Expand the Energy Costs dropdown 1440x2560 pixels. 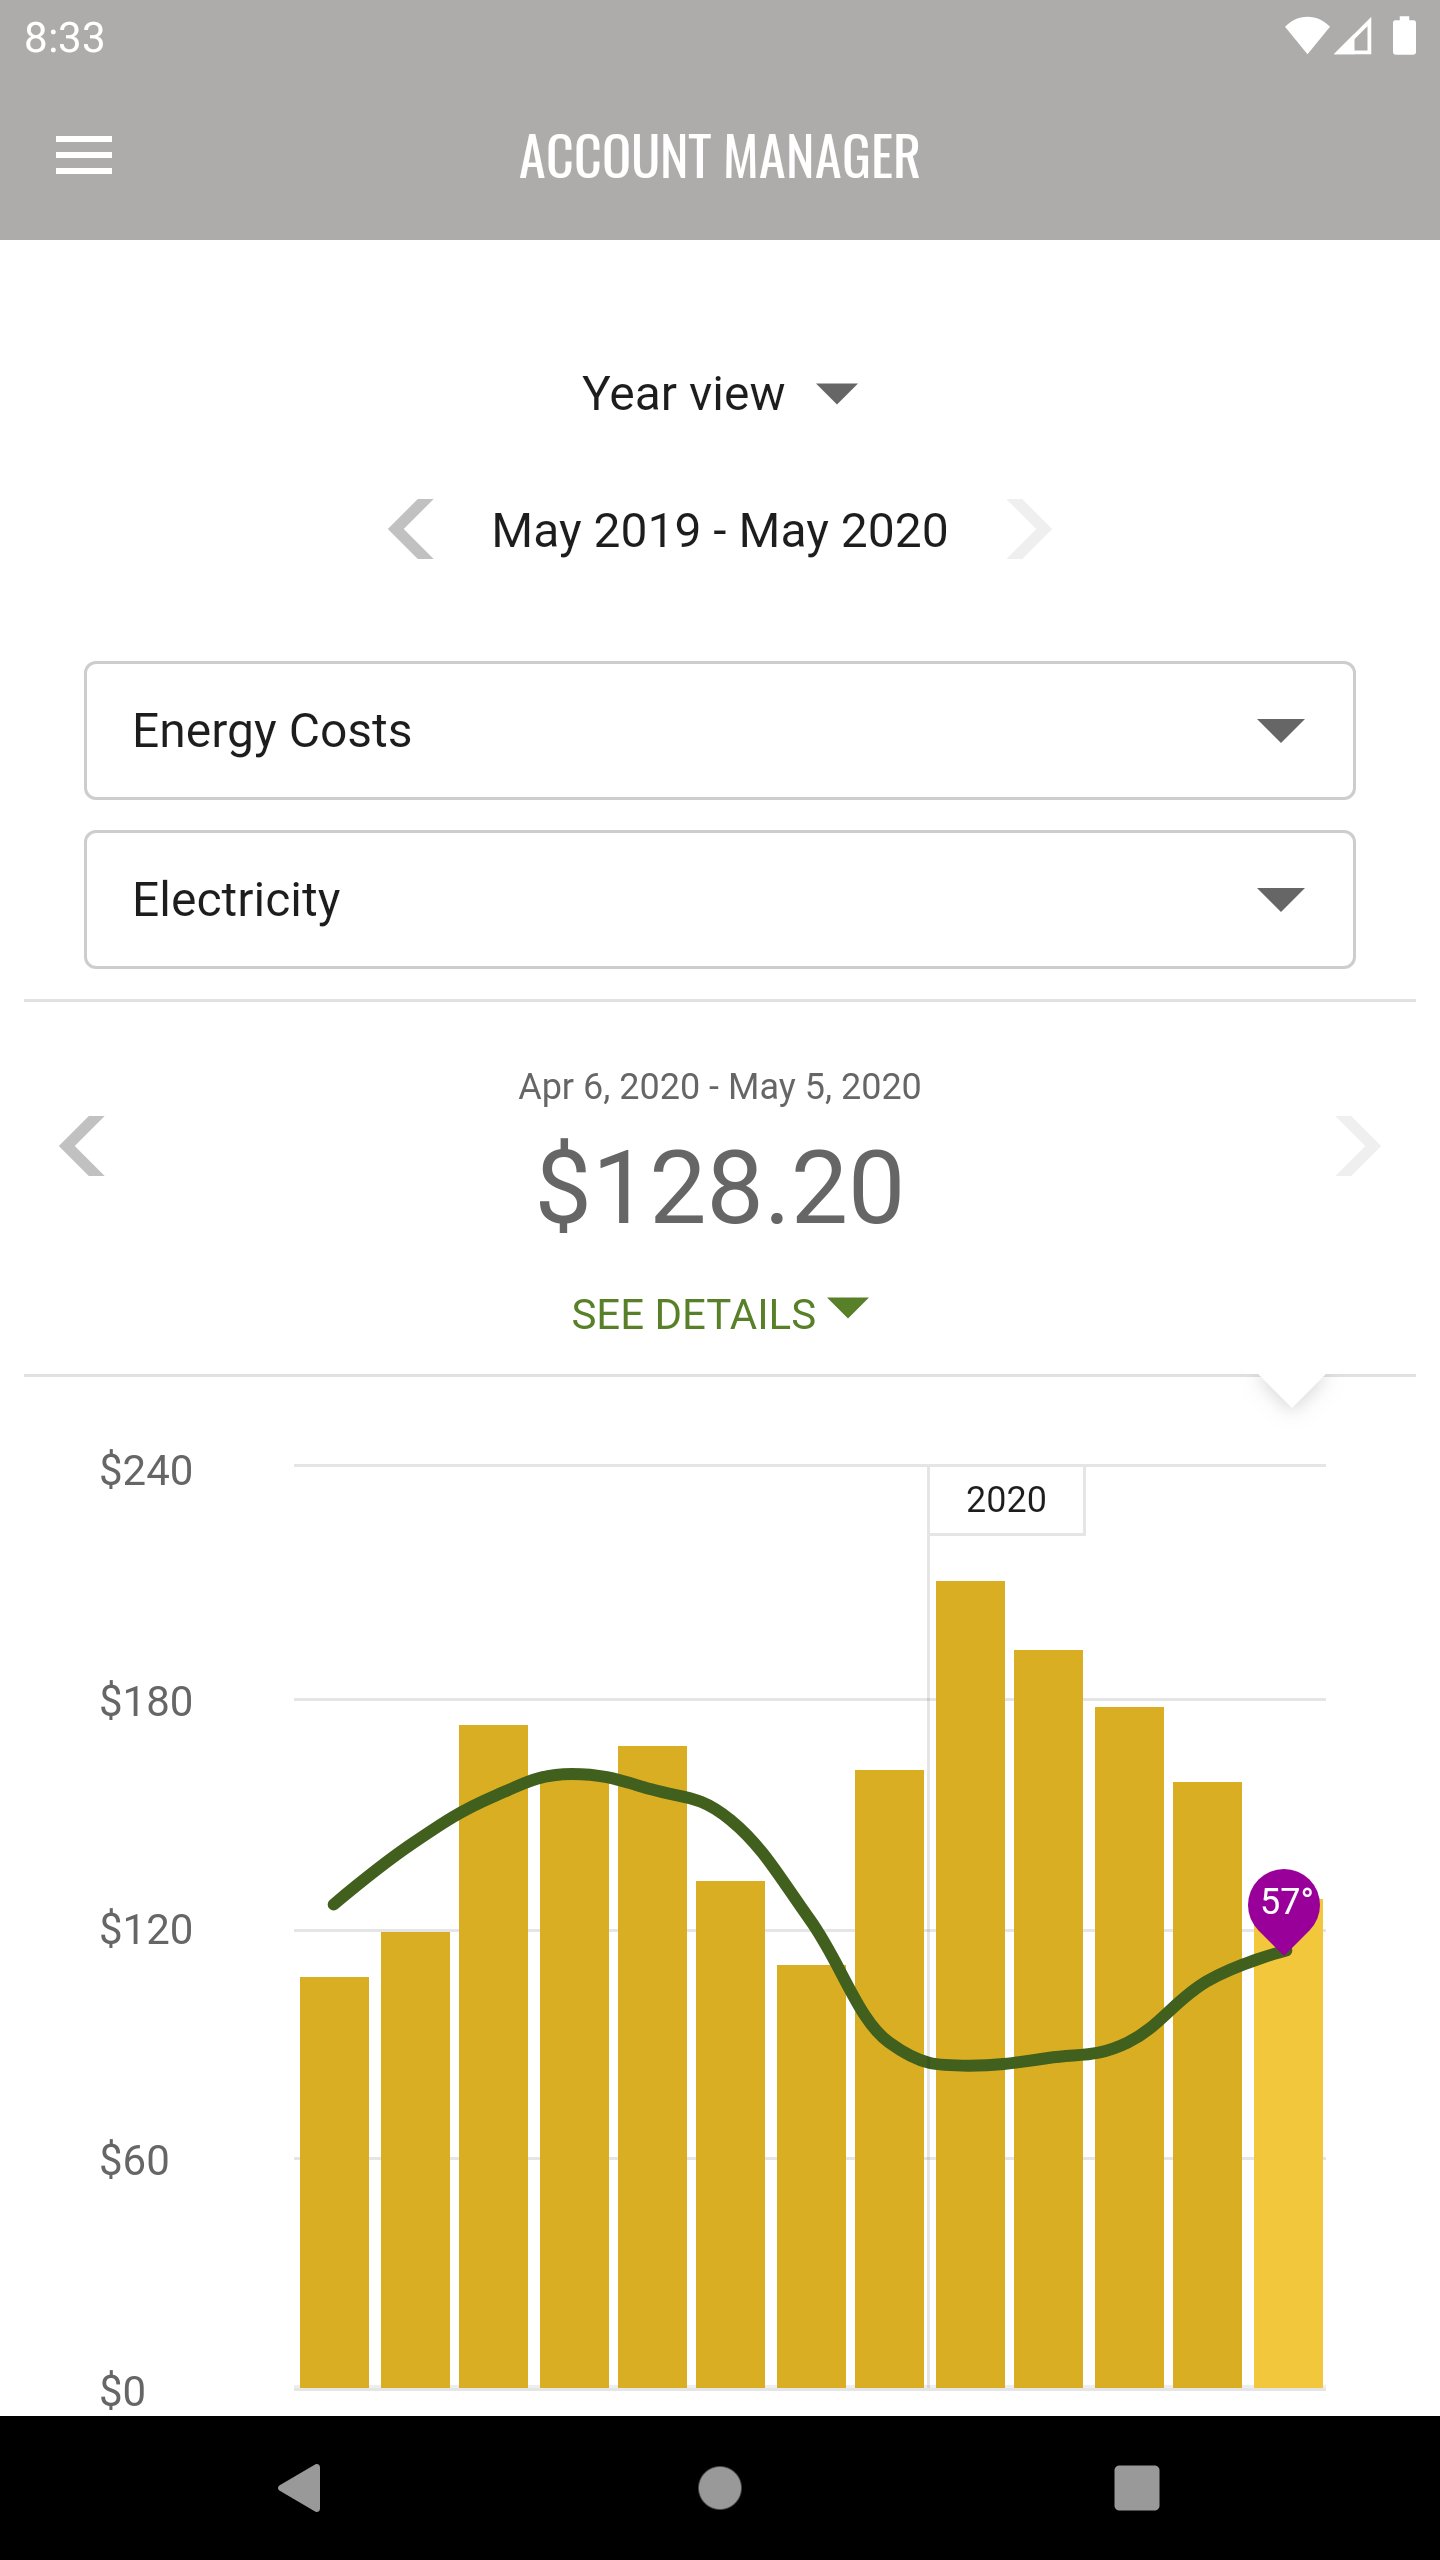[720, 730]
